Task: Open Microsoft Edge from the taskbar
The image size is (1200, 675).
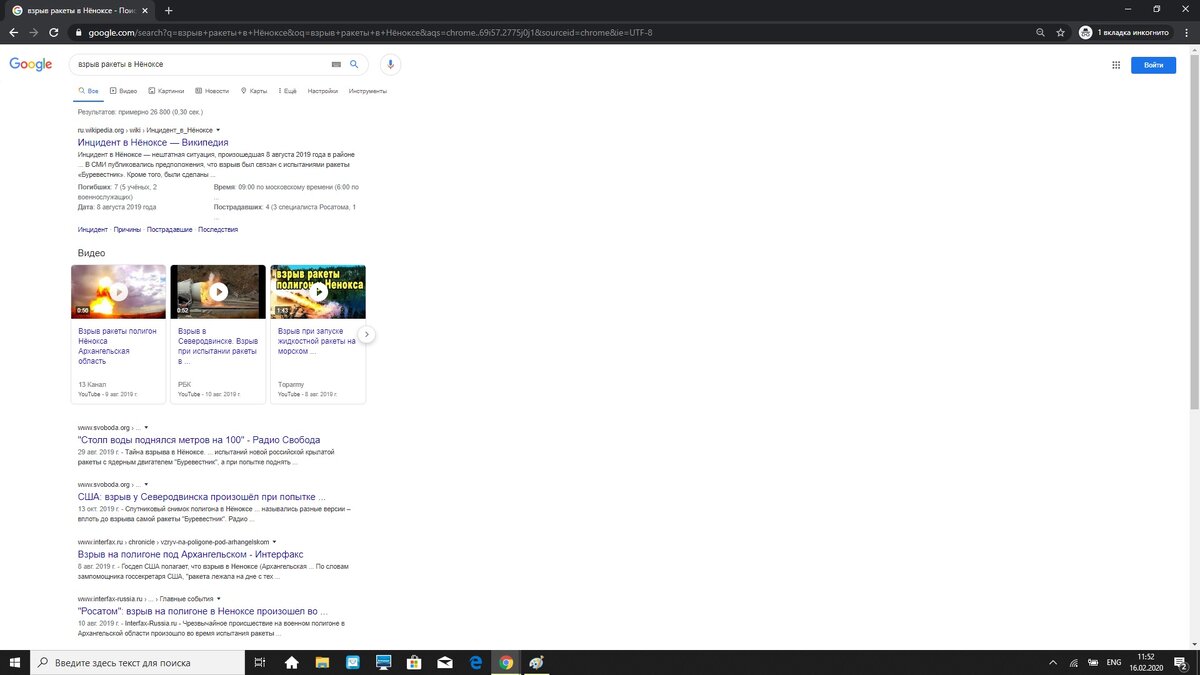Action: (476, 662)
